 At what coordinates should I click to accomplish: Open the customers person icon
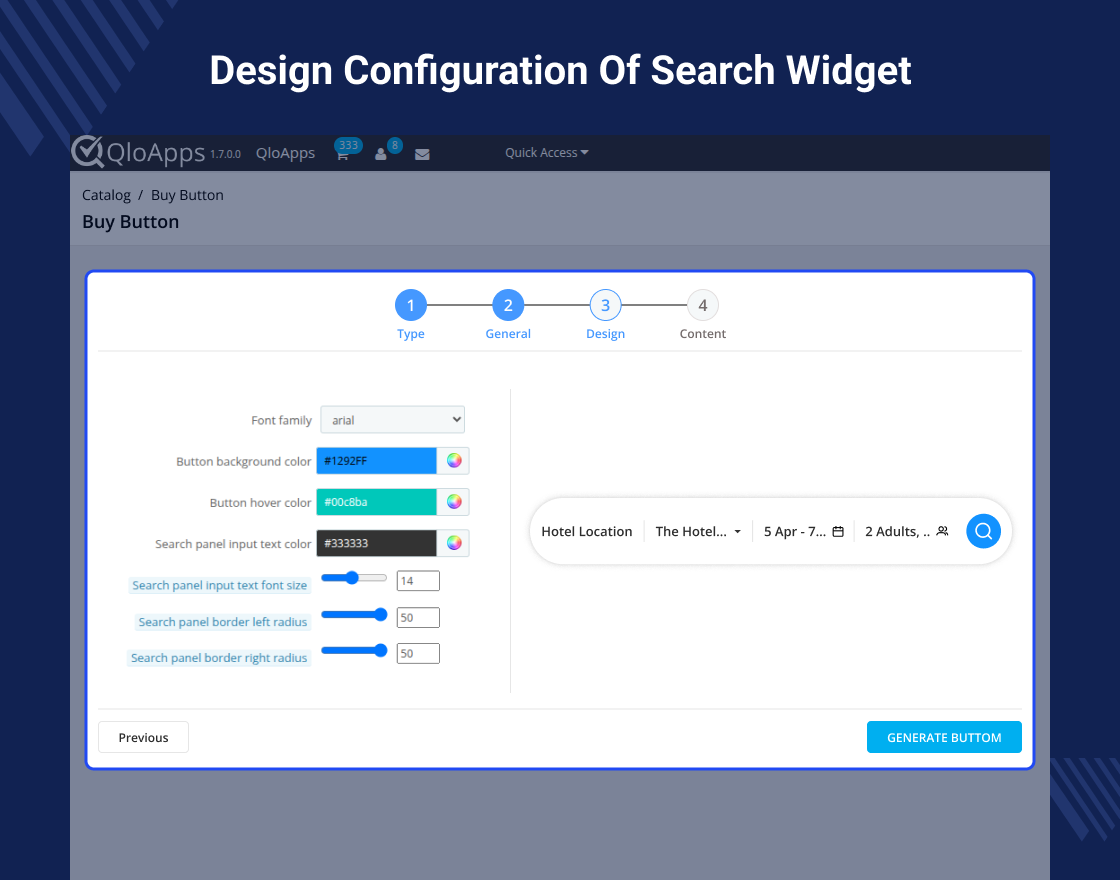[381, 154]
